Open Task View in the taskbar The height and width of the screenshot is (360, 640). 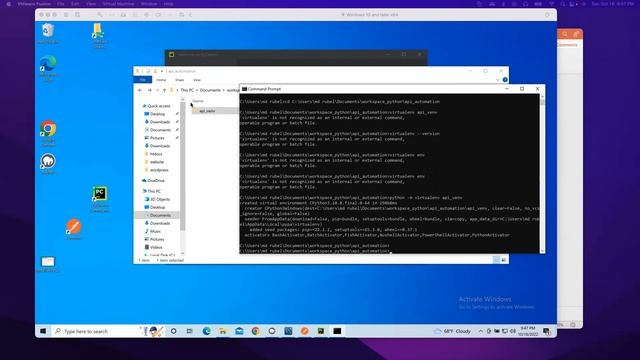[x=190, y=331]
